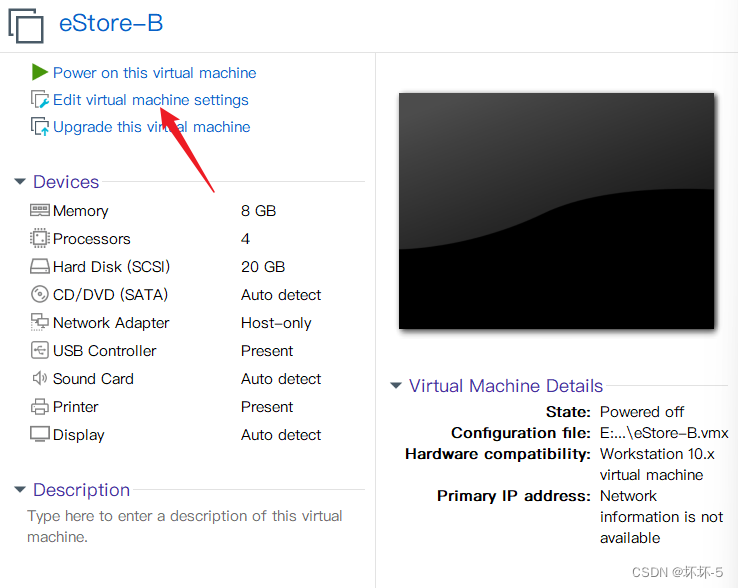Click the Printer device icon
738x588 pixels.
[40, 406]
